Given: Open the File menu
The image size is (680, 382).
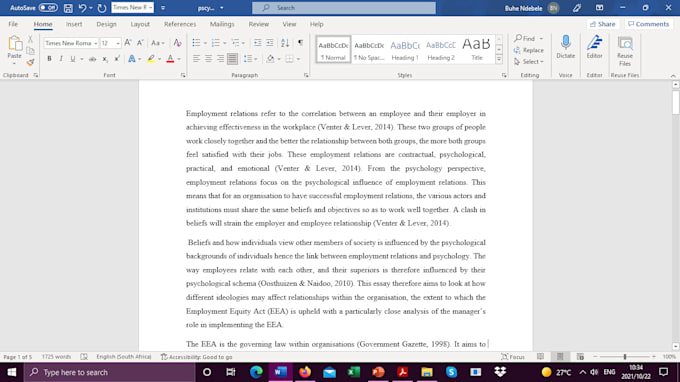Looking at the screenshot, I should click(x=13, y=24).
